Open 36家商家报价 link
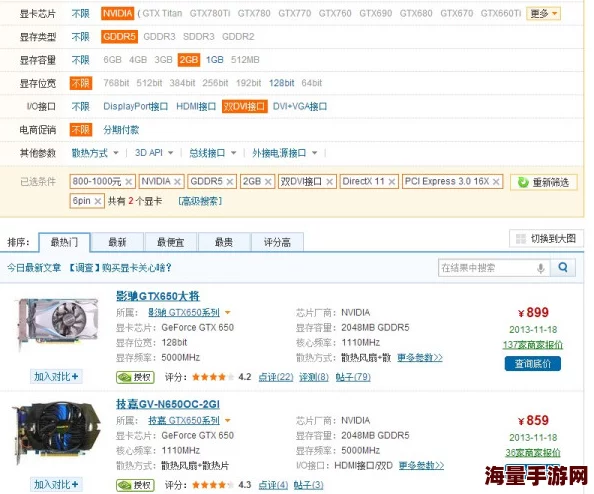 [533, 452]
